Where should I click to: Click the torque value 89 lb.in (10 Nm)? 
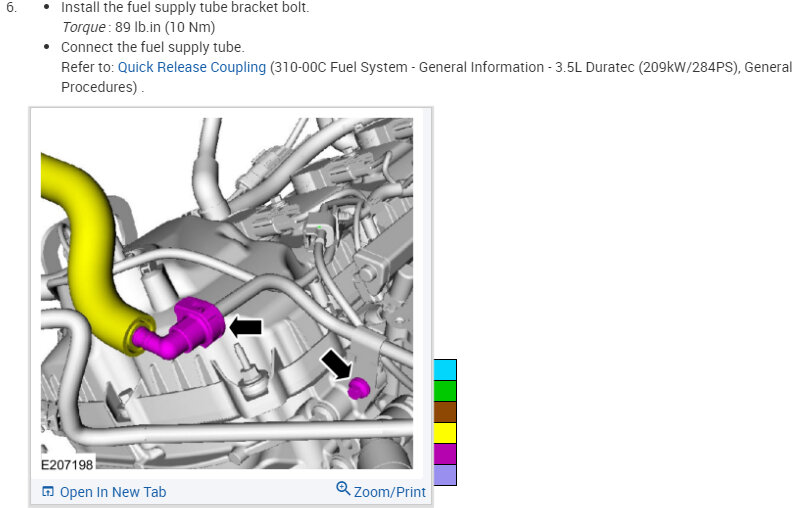click(165, 27)
